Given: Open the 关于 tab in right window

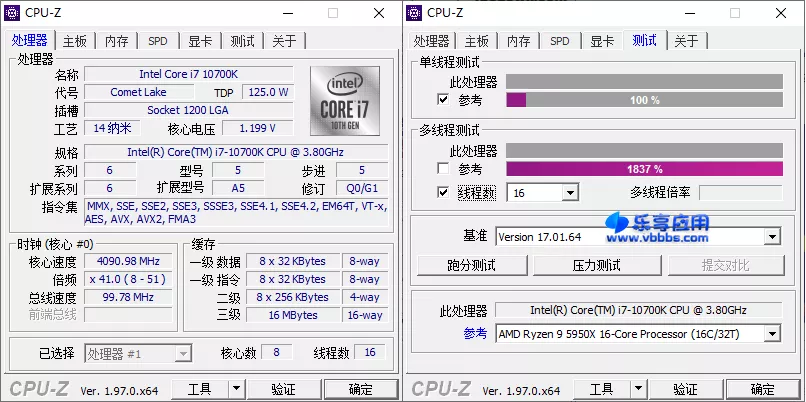Looking at the screenshot, I should [687, 41].
